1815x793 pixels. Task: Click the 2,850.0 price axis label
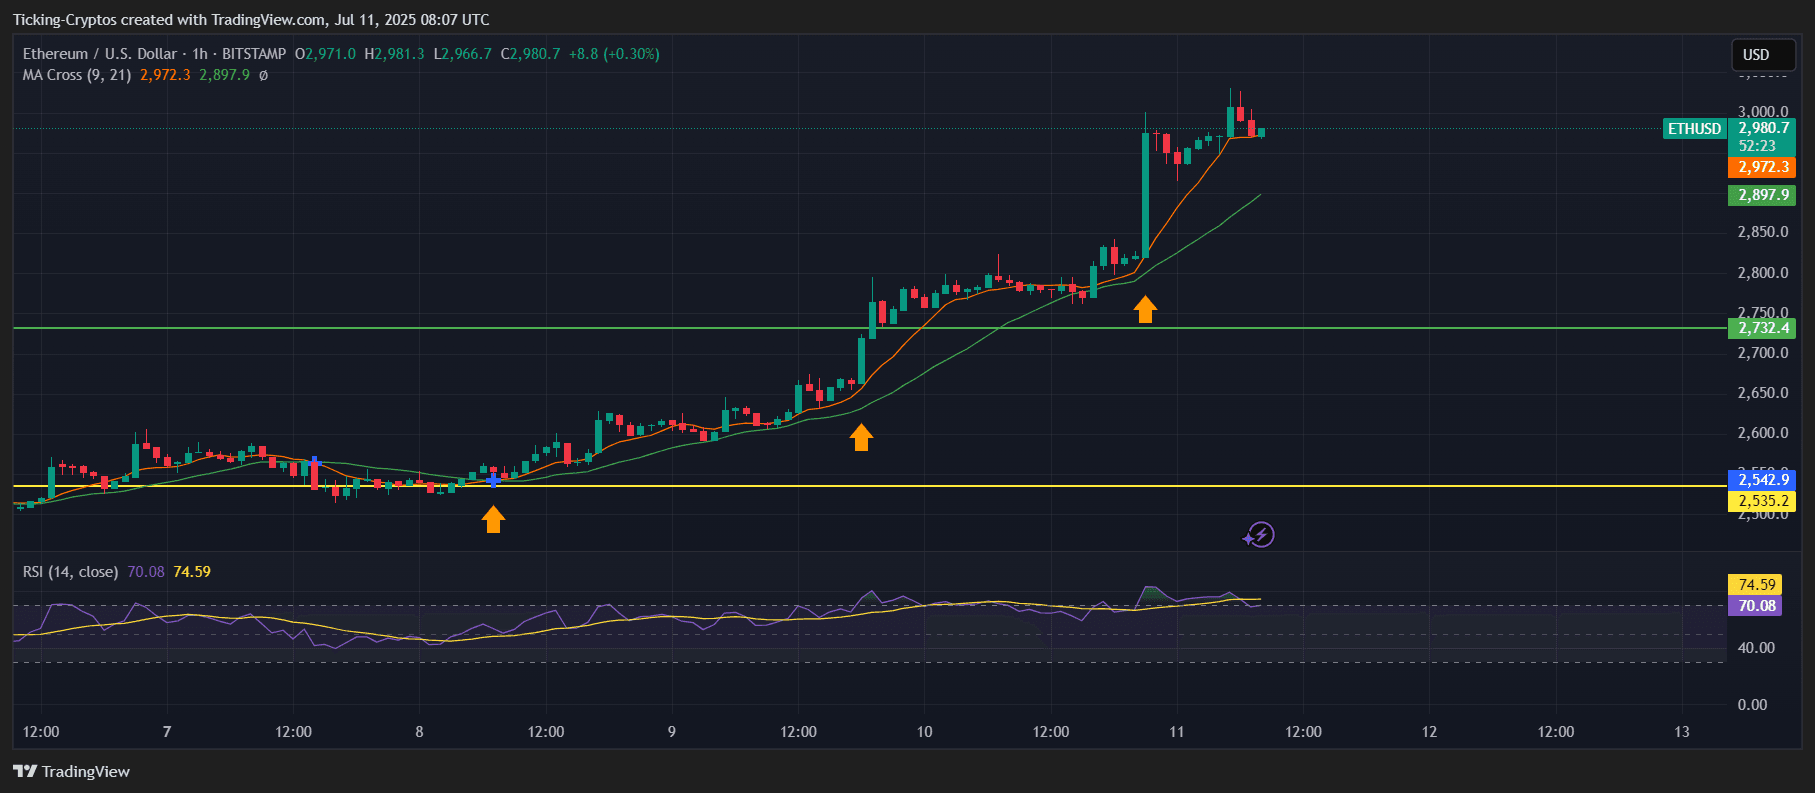coord(1763,232)
